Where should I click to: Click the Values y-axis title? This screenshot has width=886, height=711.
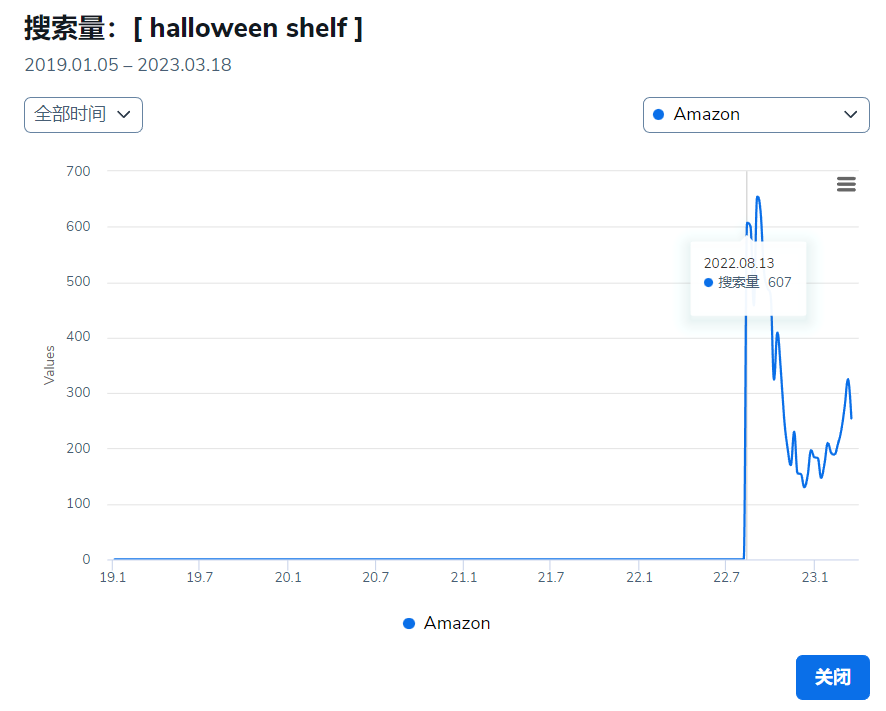(x=49, y=365)
